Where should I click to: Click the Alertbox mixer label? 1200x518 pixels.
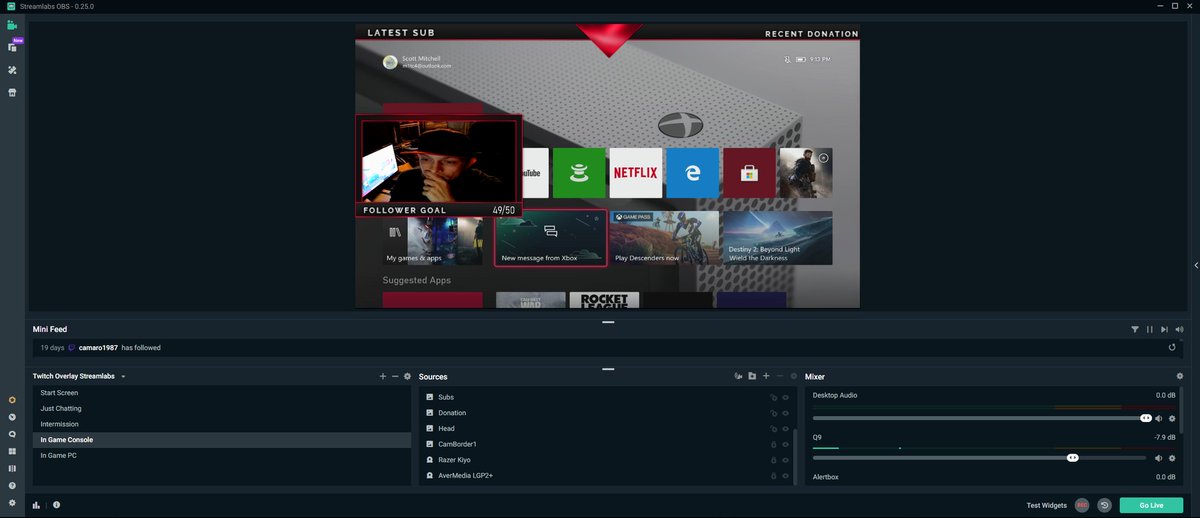(825, 477)
